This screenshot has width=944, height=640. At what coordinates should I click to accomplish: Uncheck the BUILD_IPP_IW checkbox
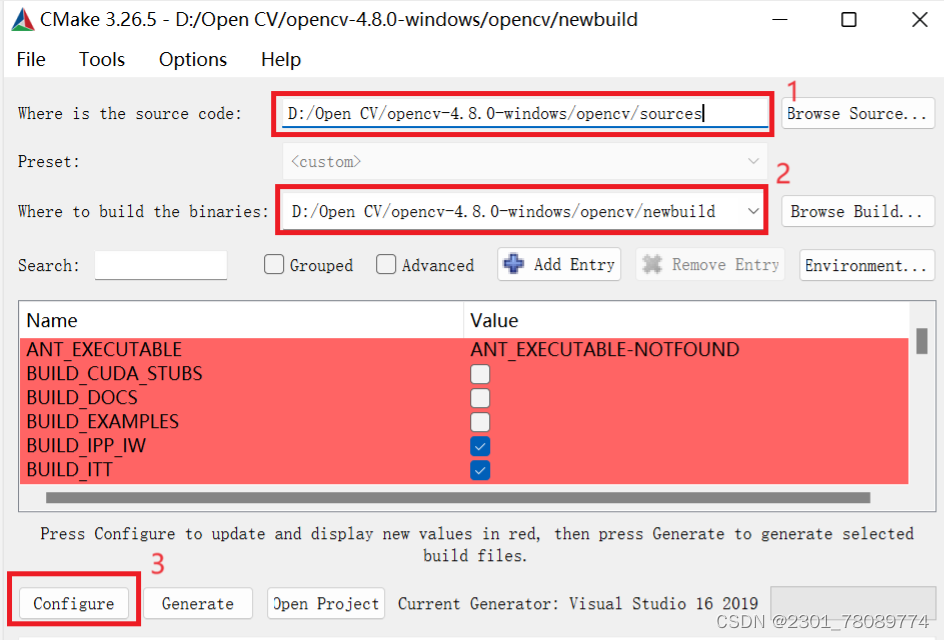[x=480, y=445]
